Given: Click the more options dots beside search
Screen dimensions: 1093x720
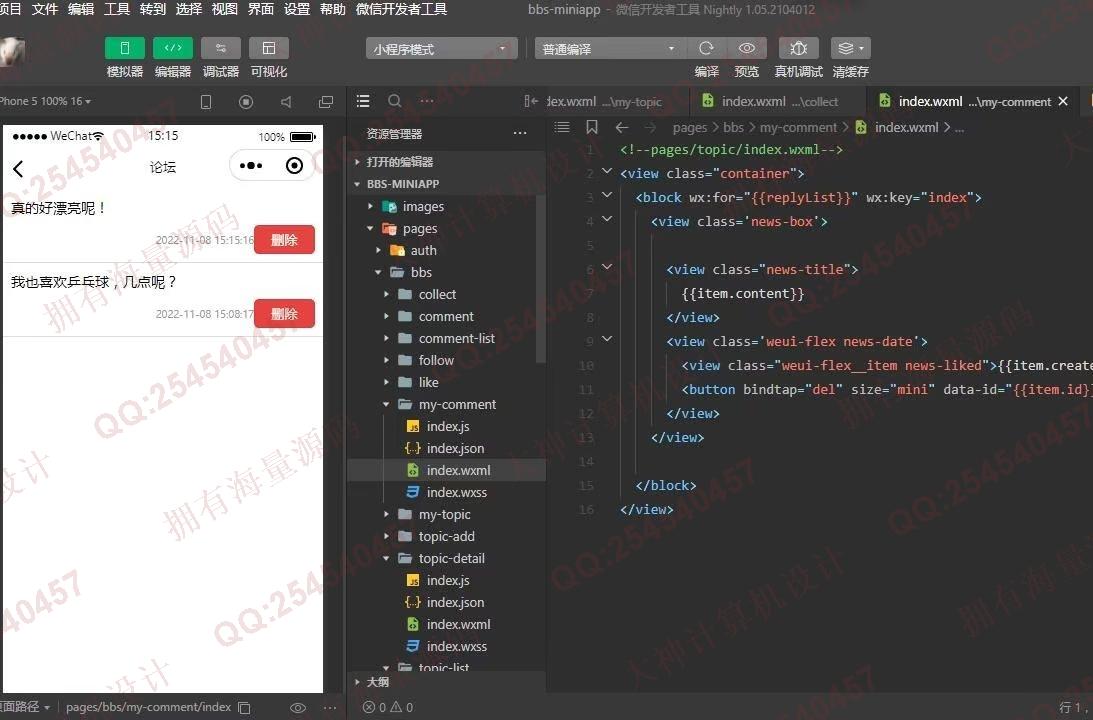Looking at the screenshot, I should point(427,101).
